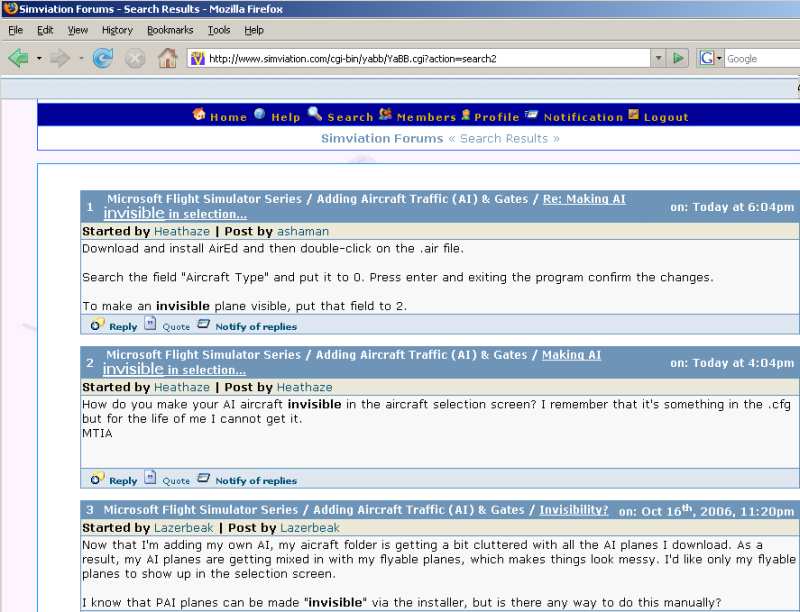The width and height of the screenshot is (800, 612).
Task: Open the 'Post by Lazerbeak' profile link
Action: [x=310, y=528]
